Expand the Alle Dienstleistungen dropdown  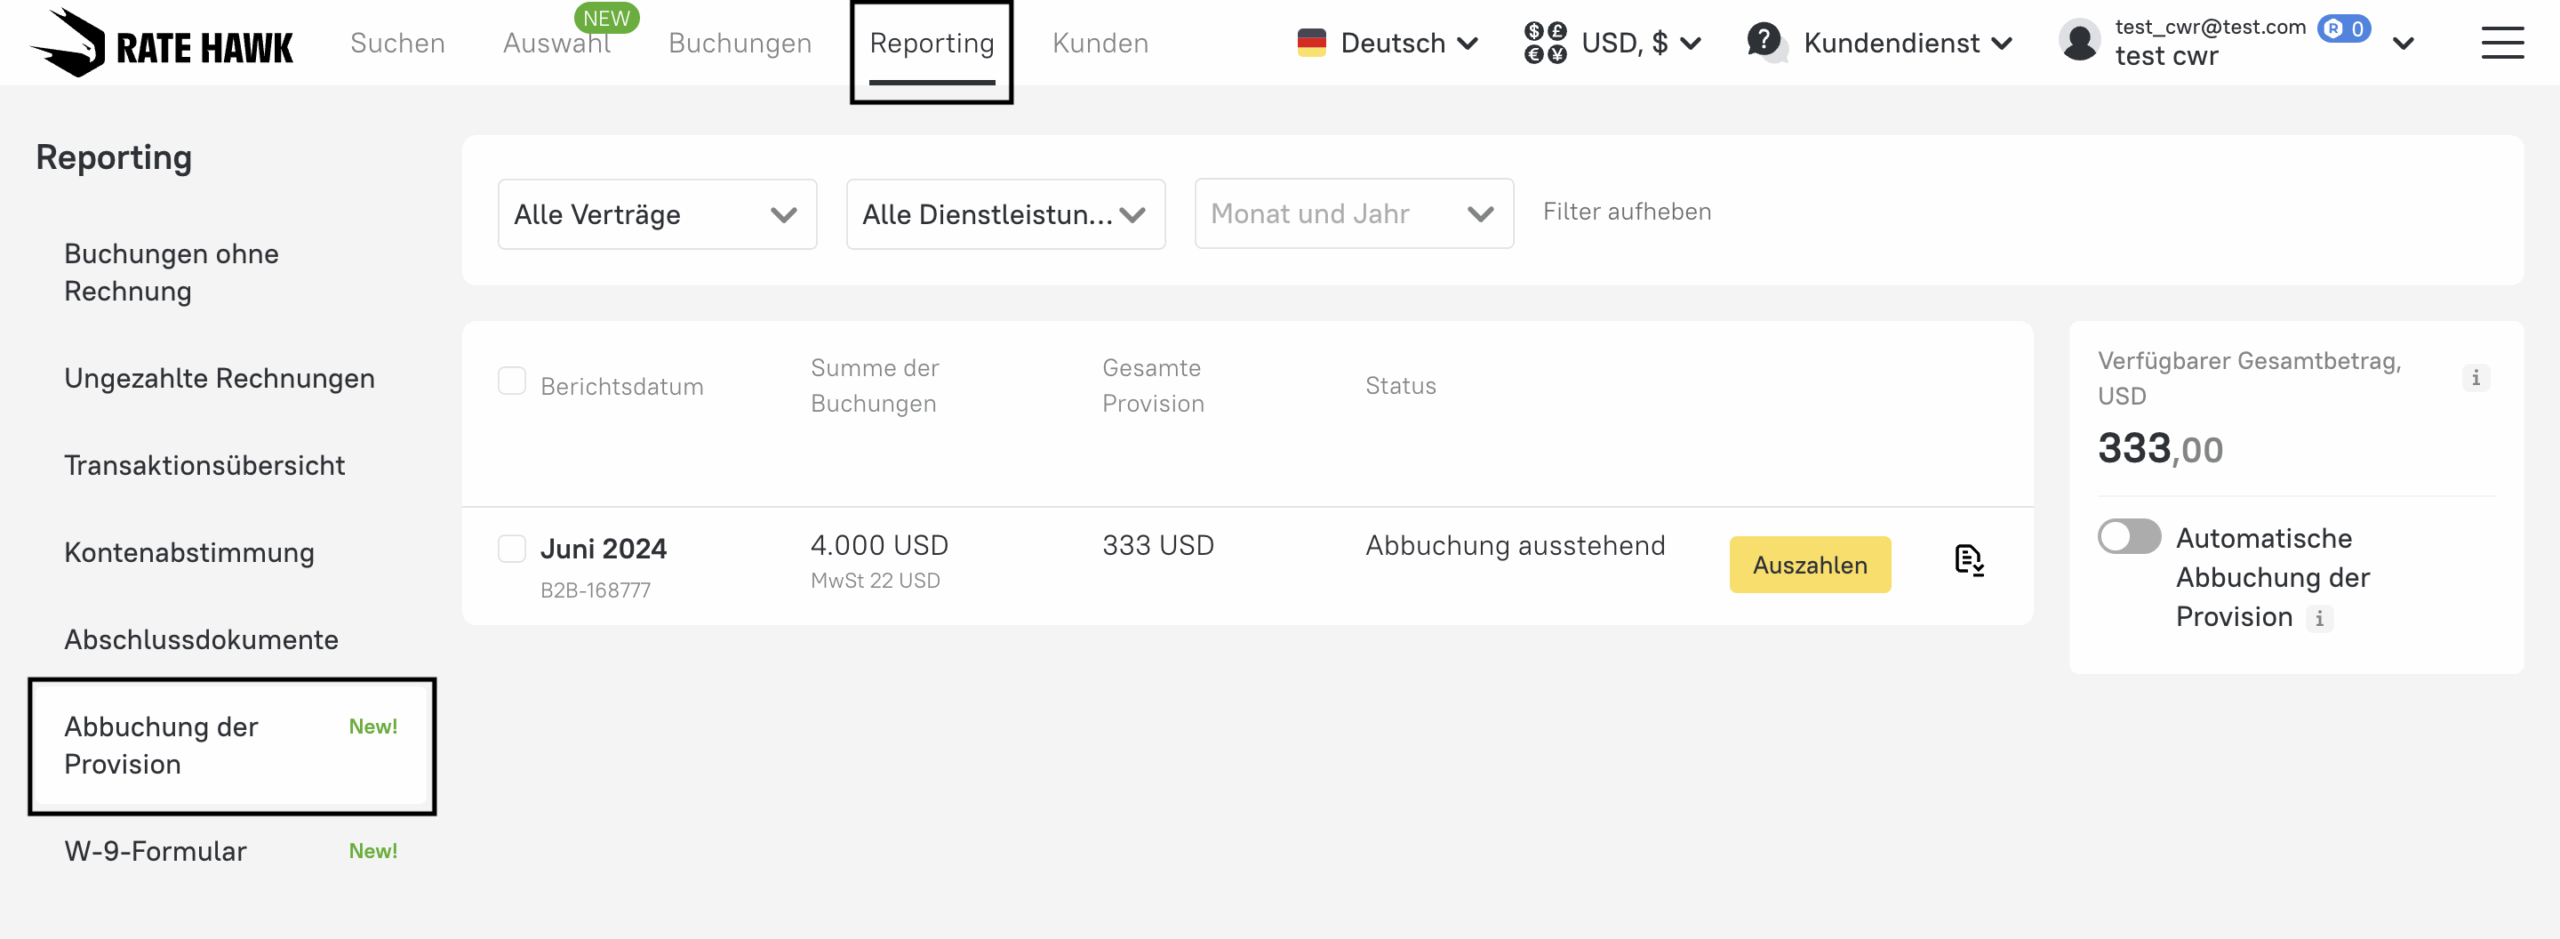pyautogui.click(x=1005, y=214)
